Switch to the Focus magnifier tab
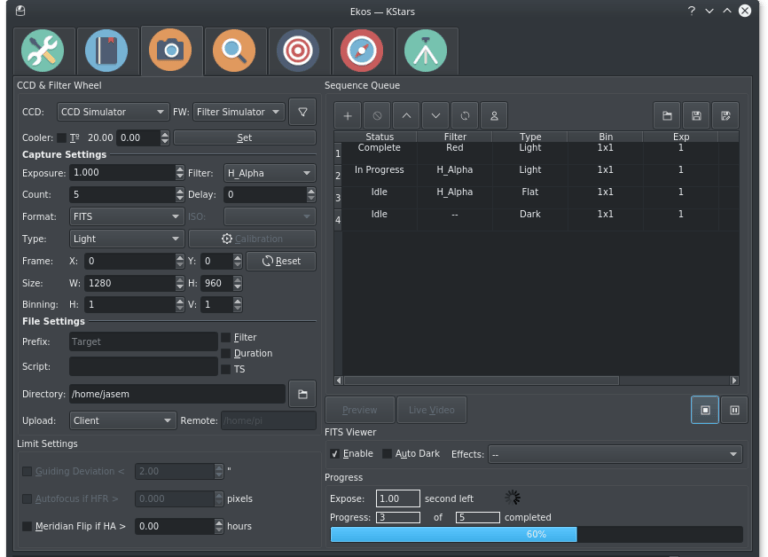This screenshot has height=557, width=768. pyautogui.click(x=234, y=50)
